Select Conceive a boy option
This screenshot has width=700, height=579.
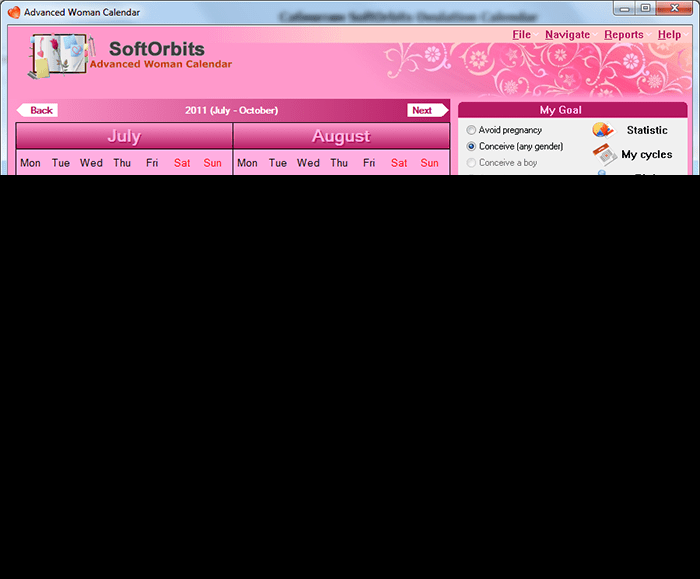click(x=471, y=162)
